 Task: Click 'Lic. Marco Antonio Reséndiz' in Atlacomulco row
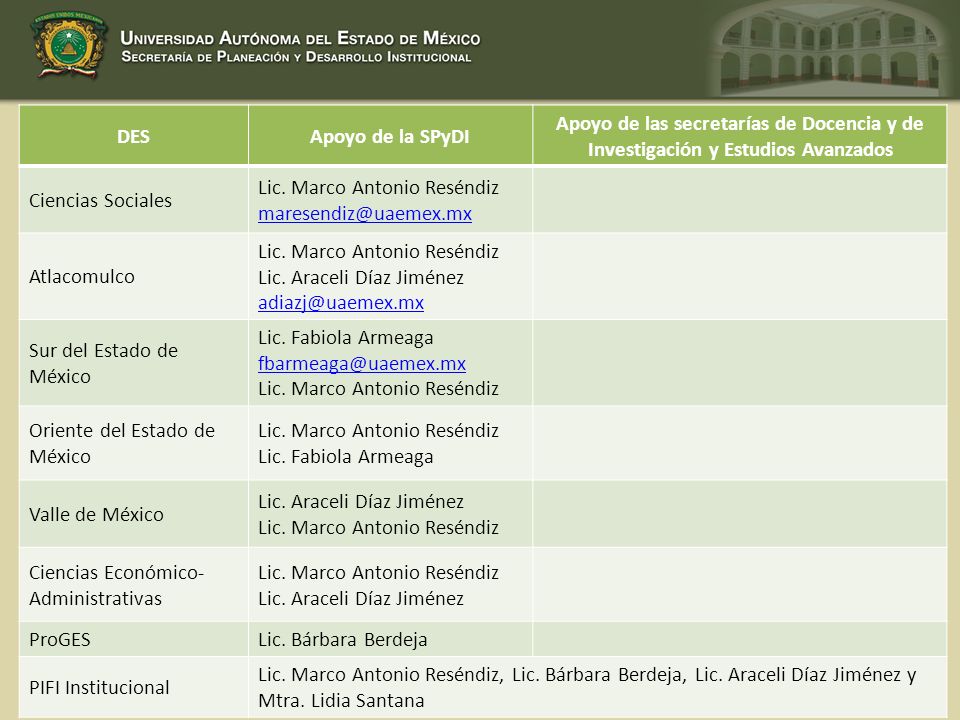[x=378, y=252]
